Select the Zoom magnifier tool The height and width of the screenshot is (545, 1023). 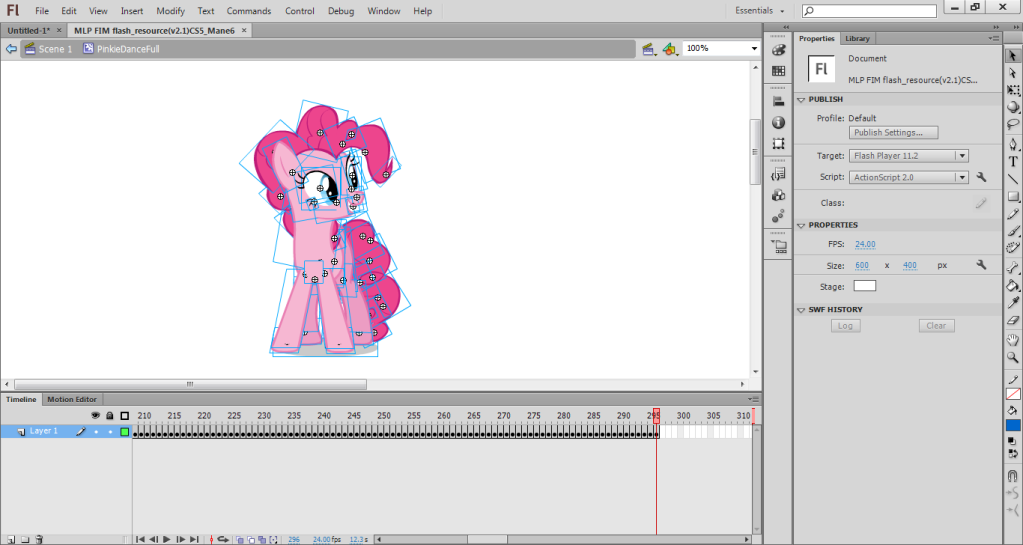(1013, 357)
